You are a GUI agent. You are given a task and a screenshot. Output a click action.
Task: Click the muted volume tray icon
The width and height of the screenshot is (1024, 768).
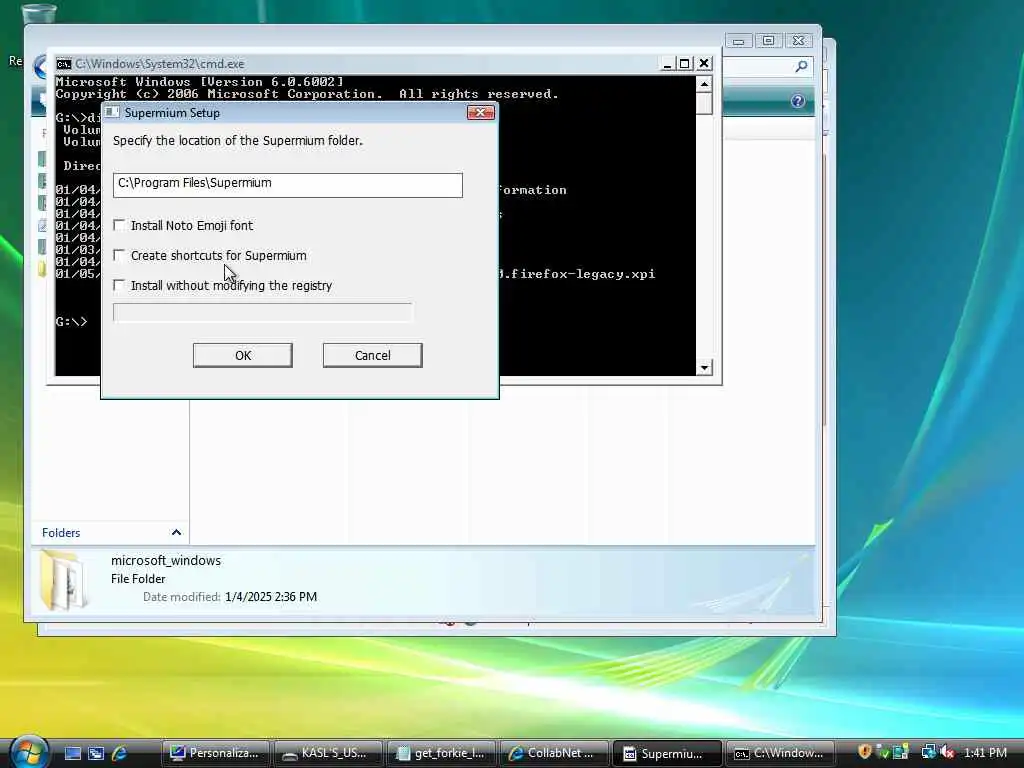[x=947, y=752]
